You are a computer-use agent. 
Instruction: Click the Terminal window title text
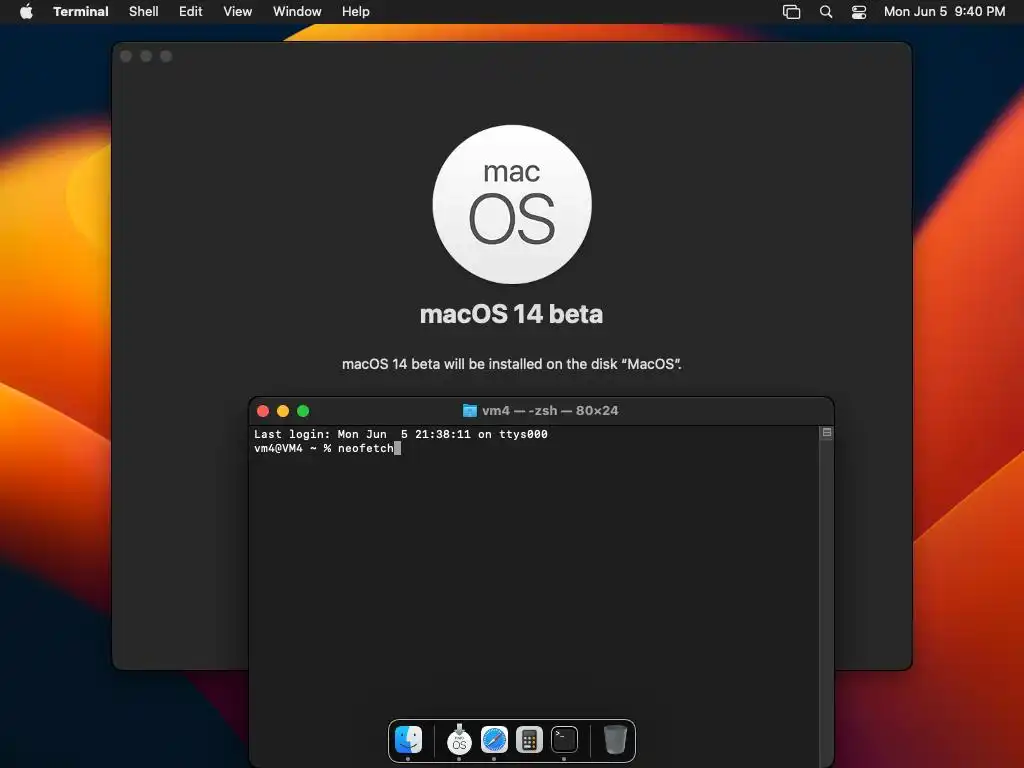click(x=550, y=411)
